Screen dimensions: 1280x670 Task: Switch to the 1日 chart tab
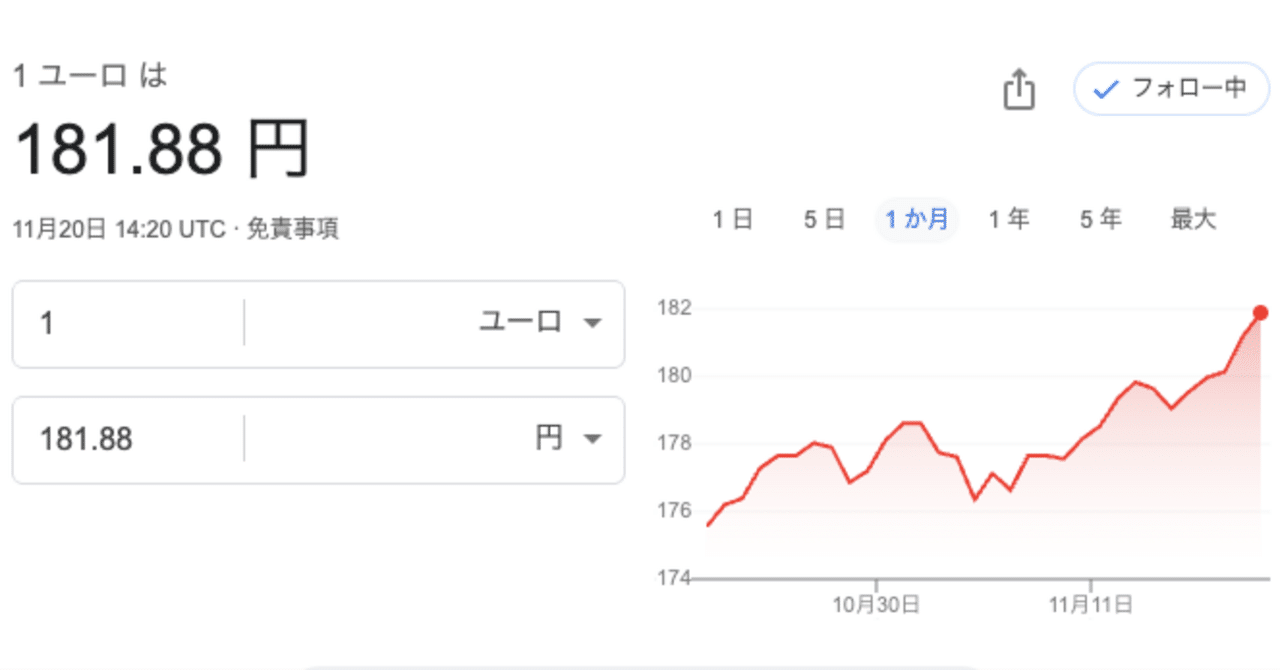[733, 219]
